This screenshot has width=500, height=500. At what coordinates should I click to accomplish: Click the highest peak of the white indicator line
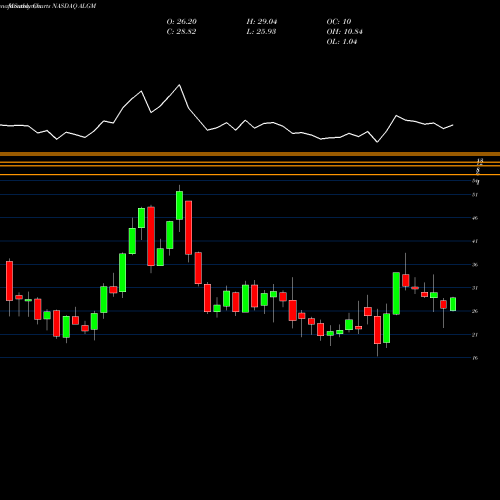click(179, 85)
